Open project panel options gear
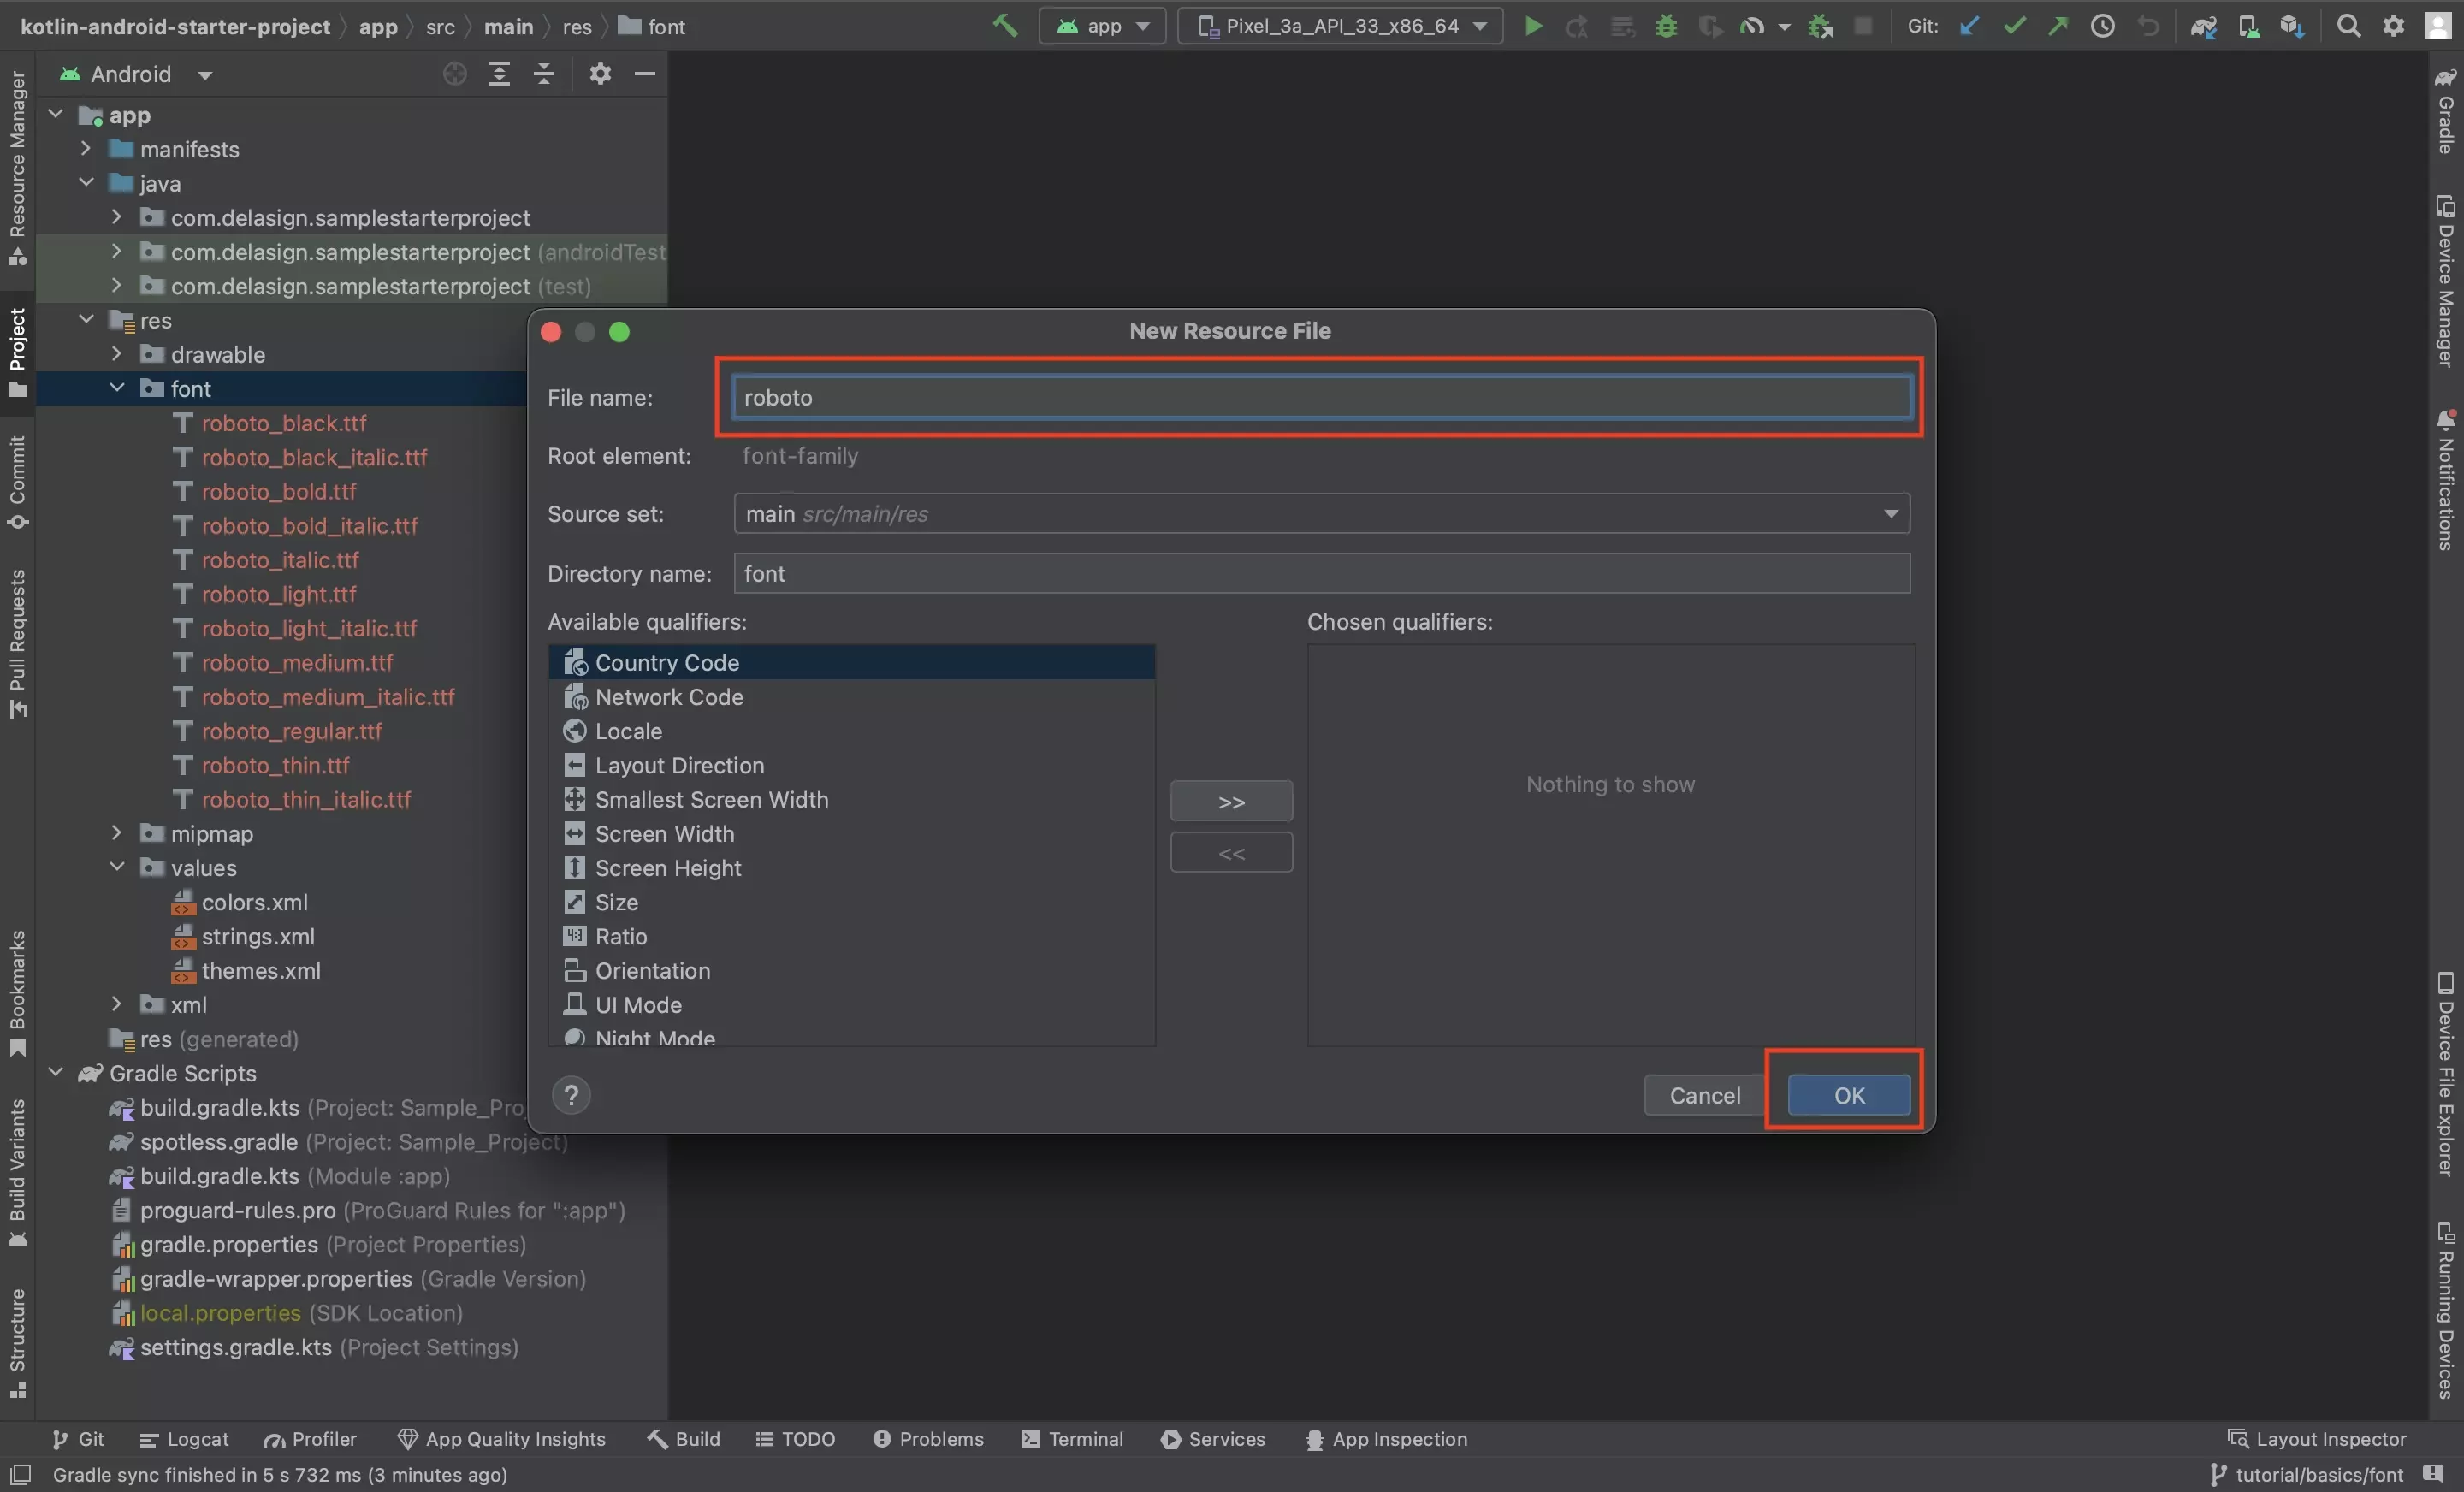This screenshot has width=2464, height=1492. pos(600,74)
